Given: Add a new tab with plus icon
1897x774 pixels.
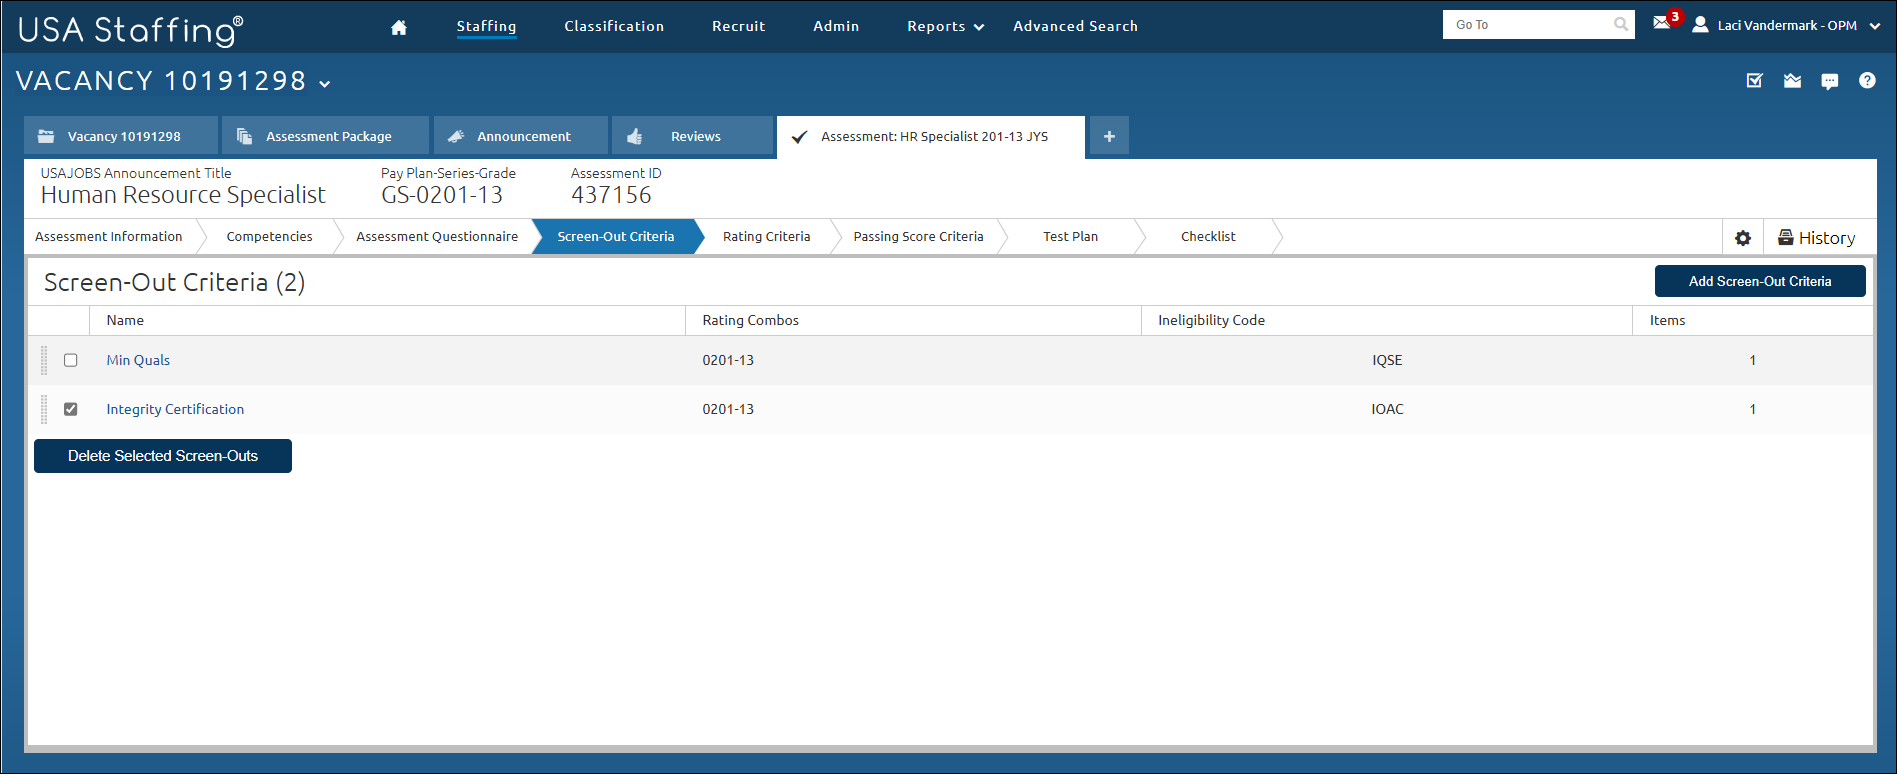Looking at the screenshot, I should [1109, 136].
